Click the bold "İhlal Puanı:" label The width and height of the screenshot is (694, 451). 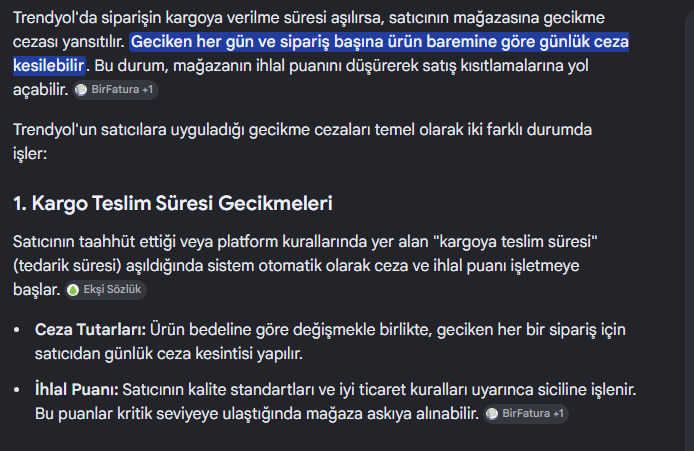[77, 390]
